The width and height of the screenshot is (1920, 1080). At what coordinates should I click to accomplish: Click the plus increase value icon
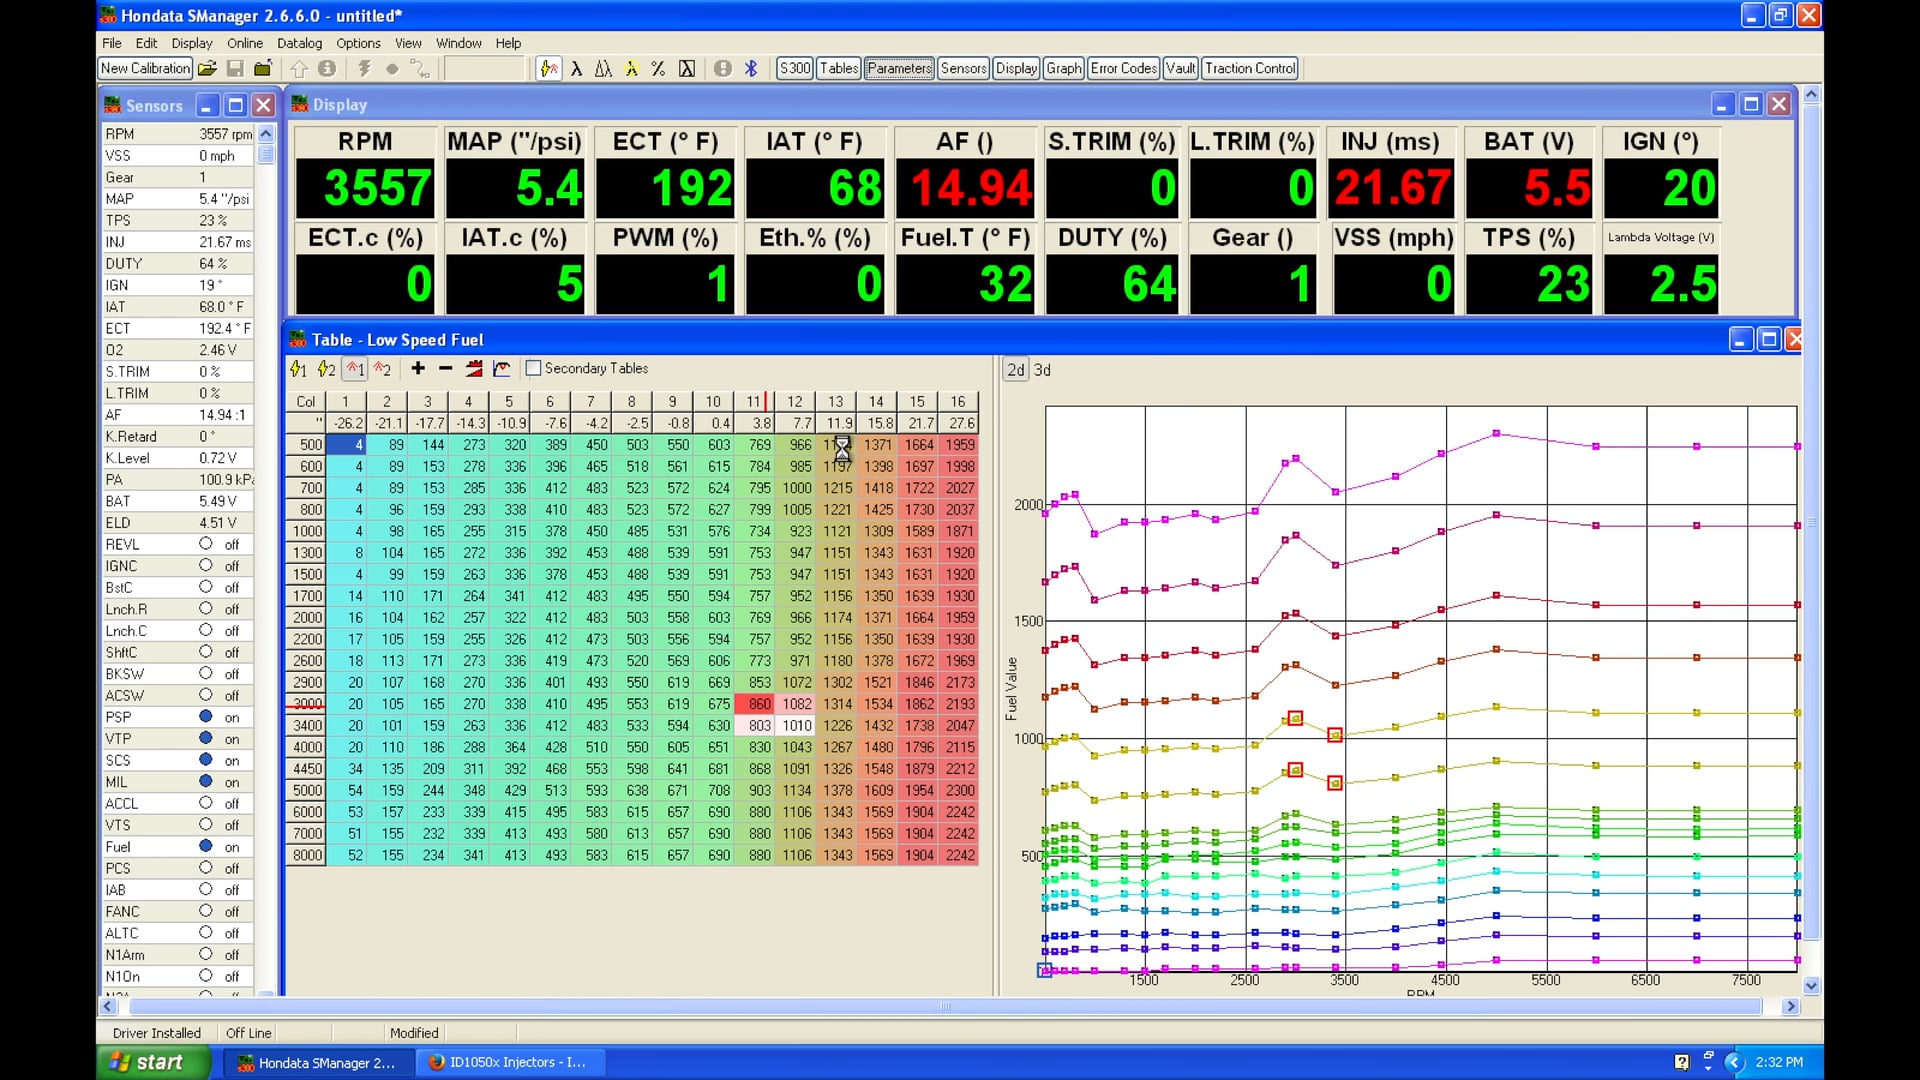(x=418, y=369)
